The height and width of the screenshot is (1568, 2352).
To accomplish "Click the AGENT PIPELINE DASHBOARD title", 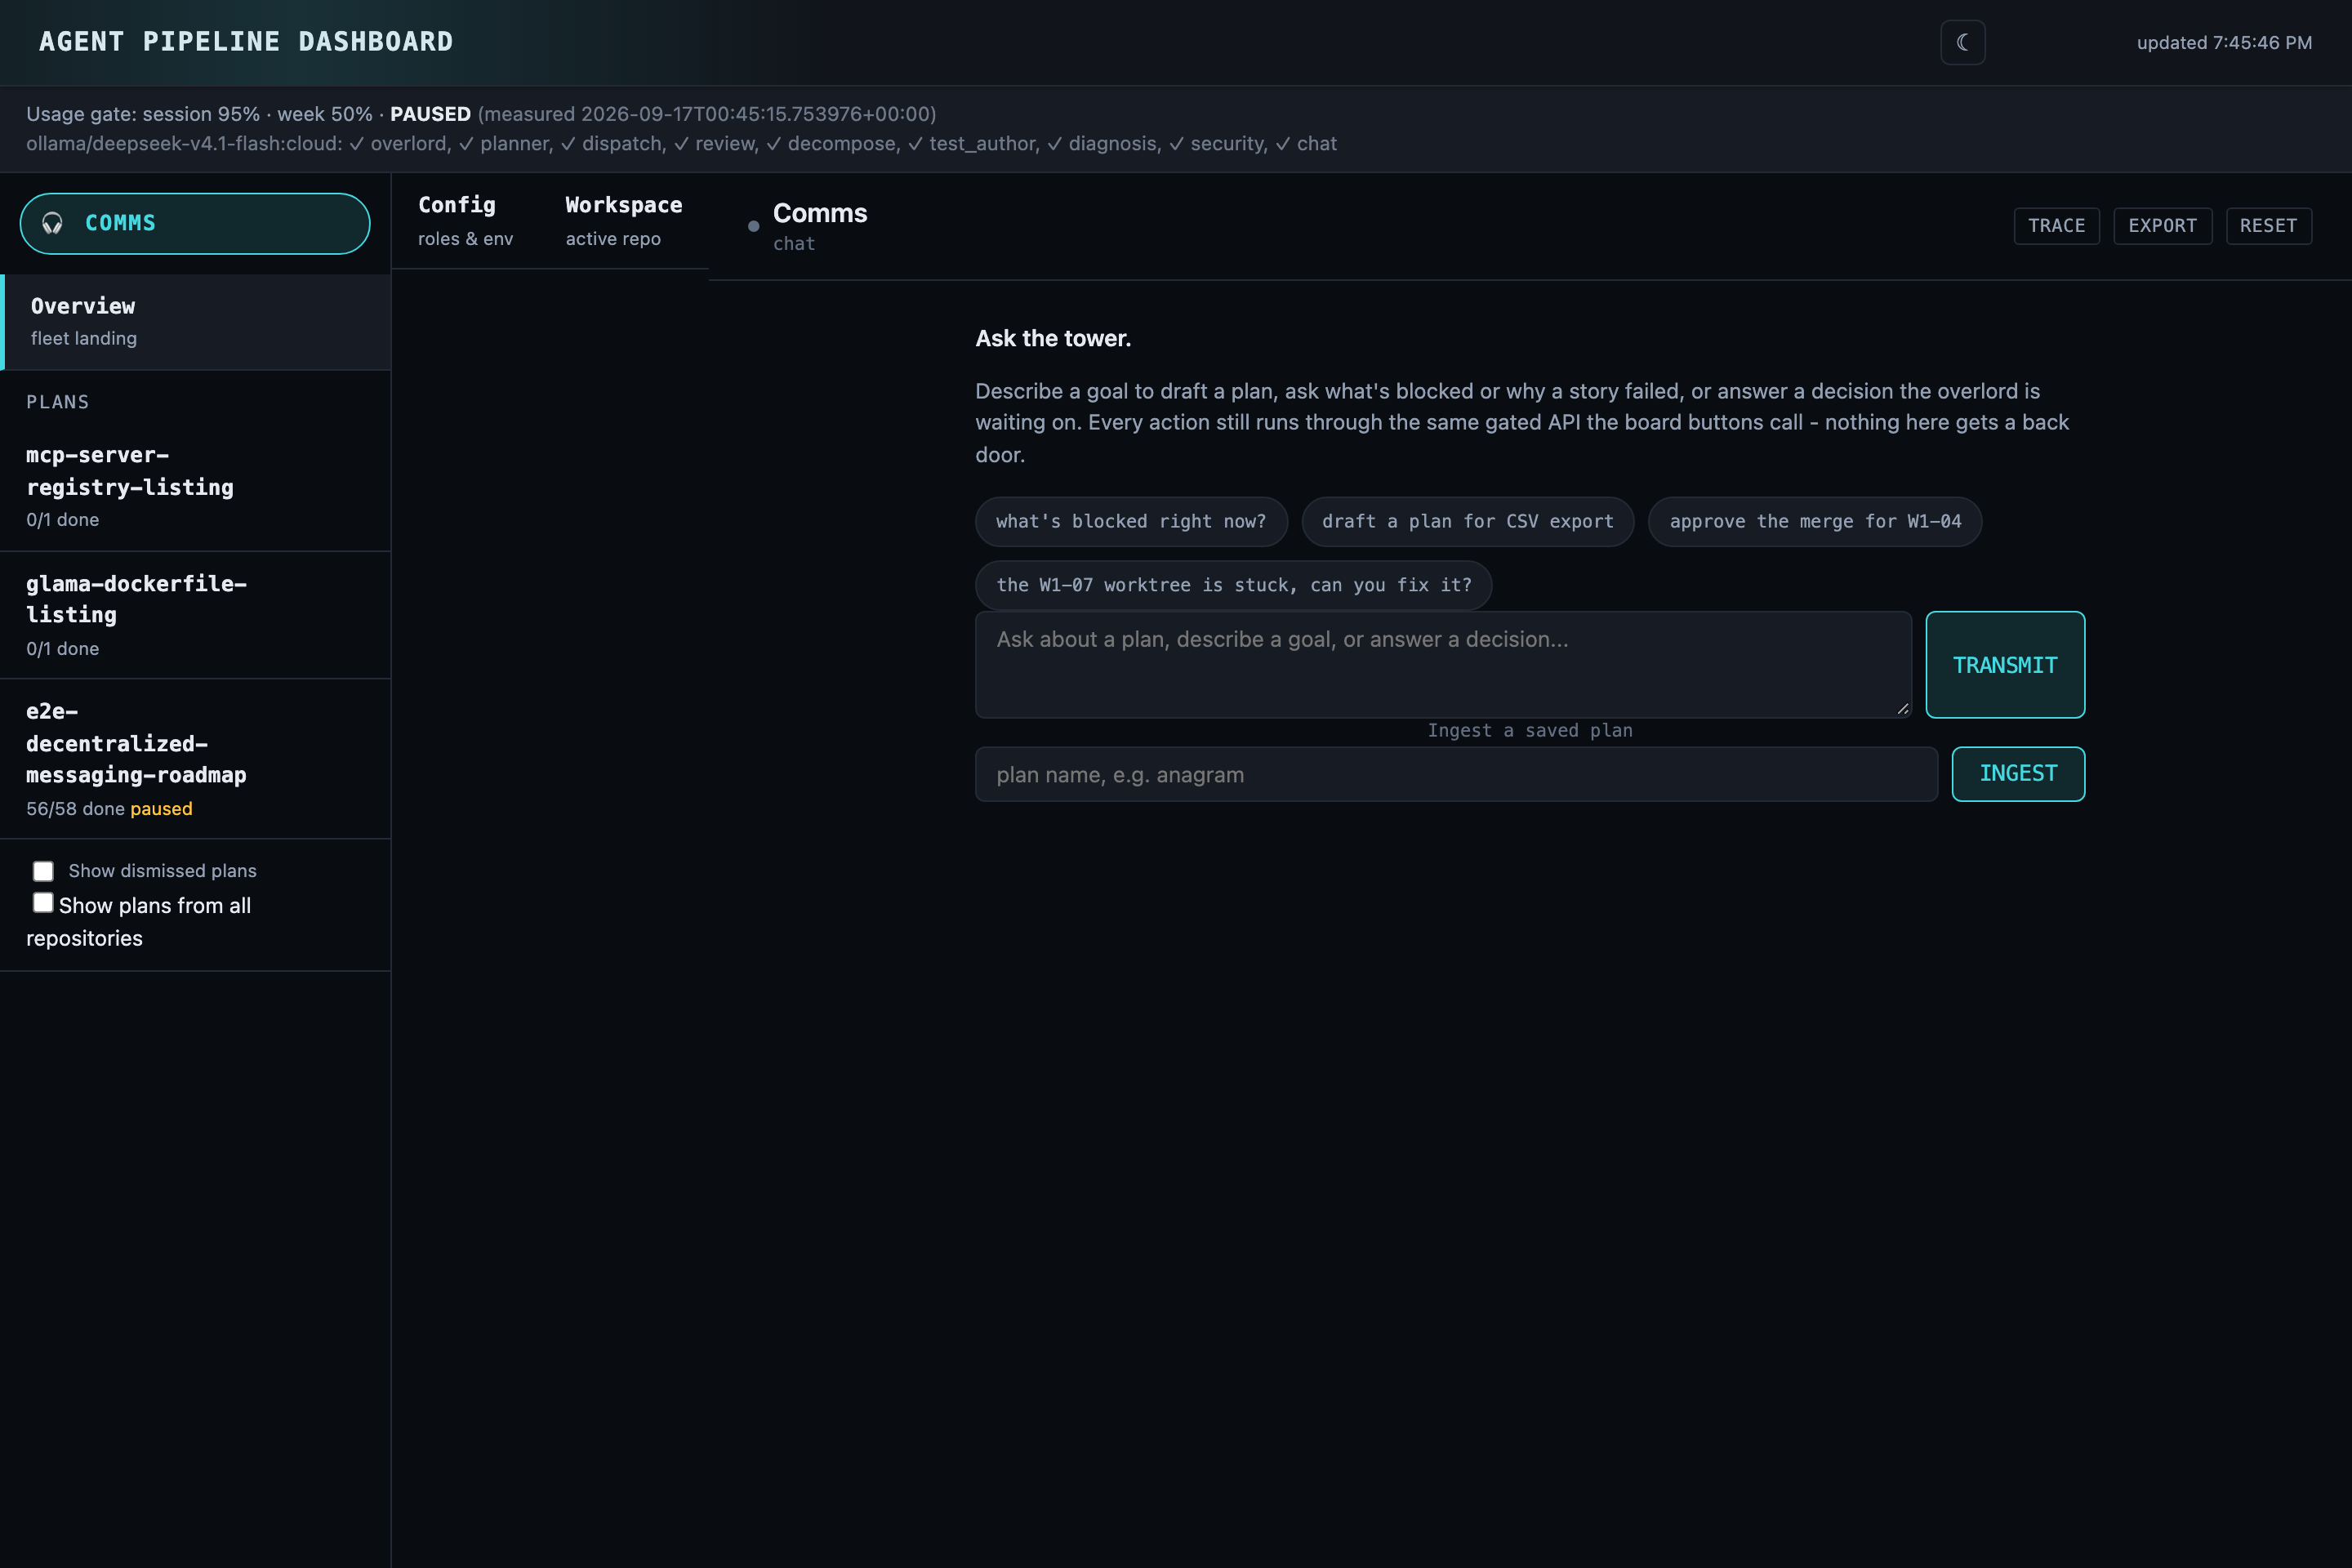I will coord(246,42).
